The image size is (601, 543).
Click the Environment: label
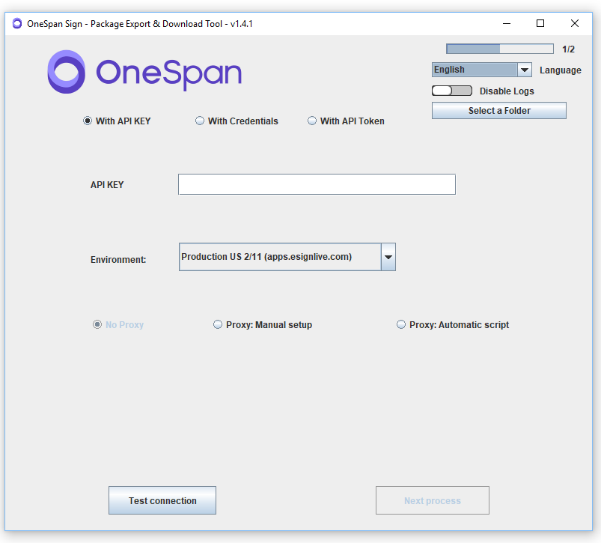click(118, 260)
